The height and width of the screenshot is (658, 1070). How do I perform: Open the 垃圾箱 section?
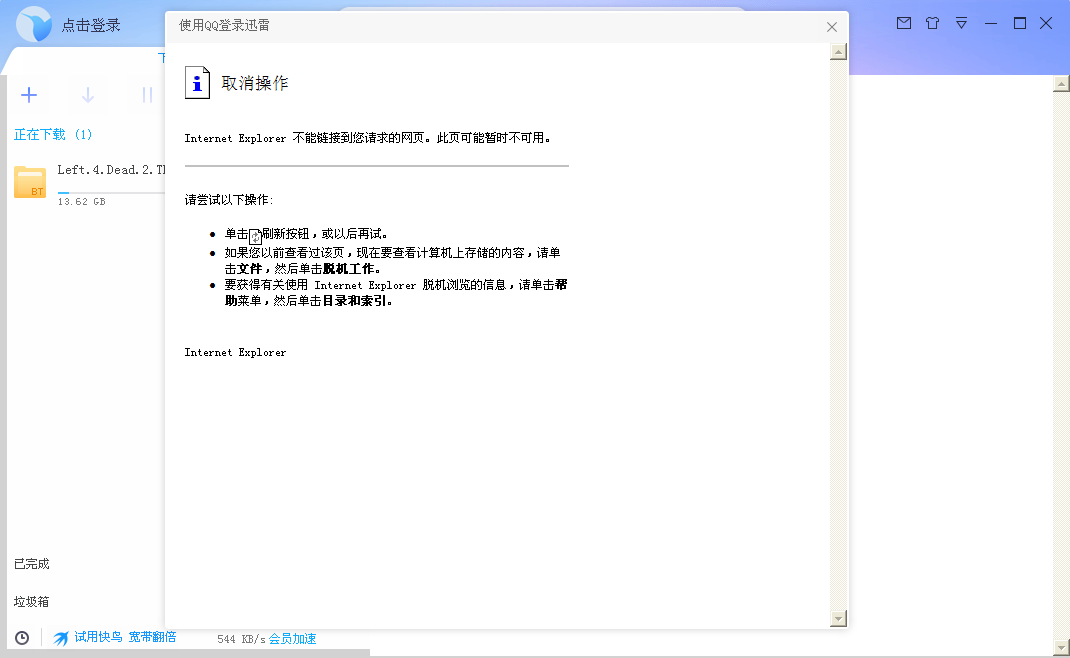(29, 601)
